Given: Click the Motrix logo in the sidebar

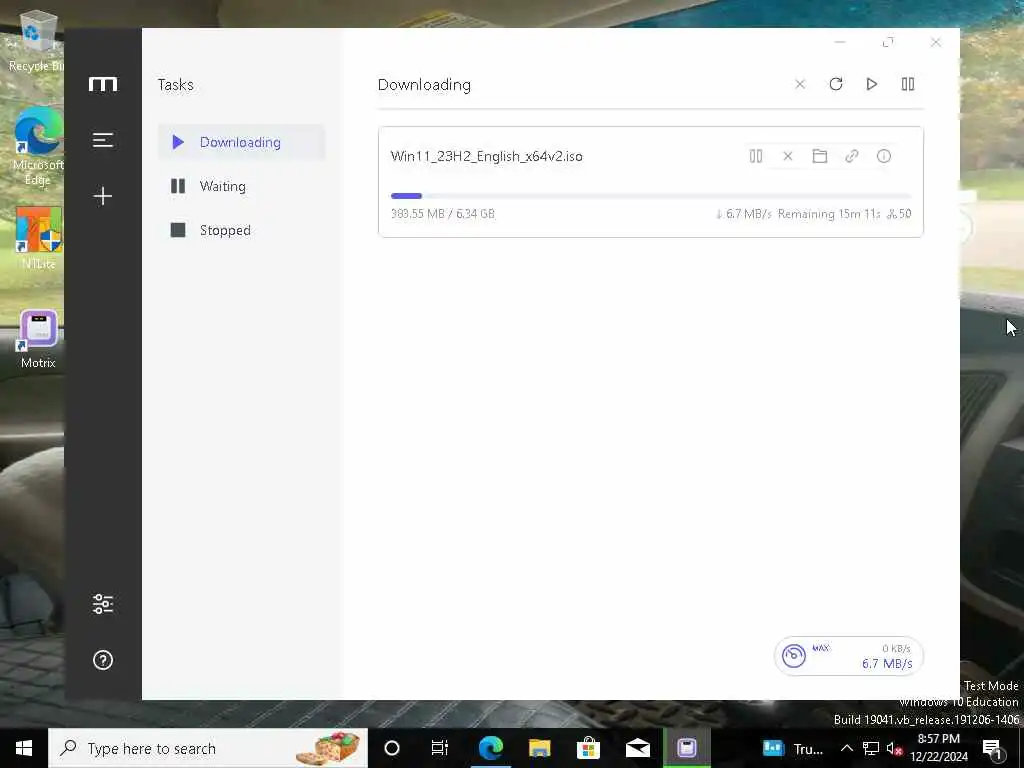Looking at the screenshot, I should 103,84.
